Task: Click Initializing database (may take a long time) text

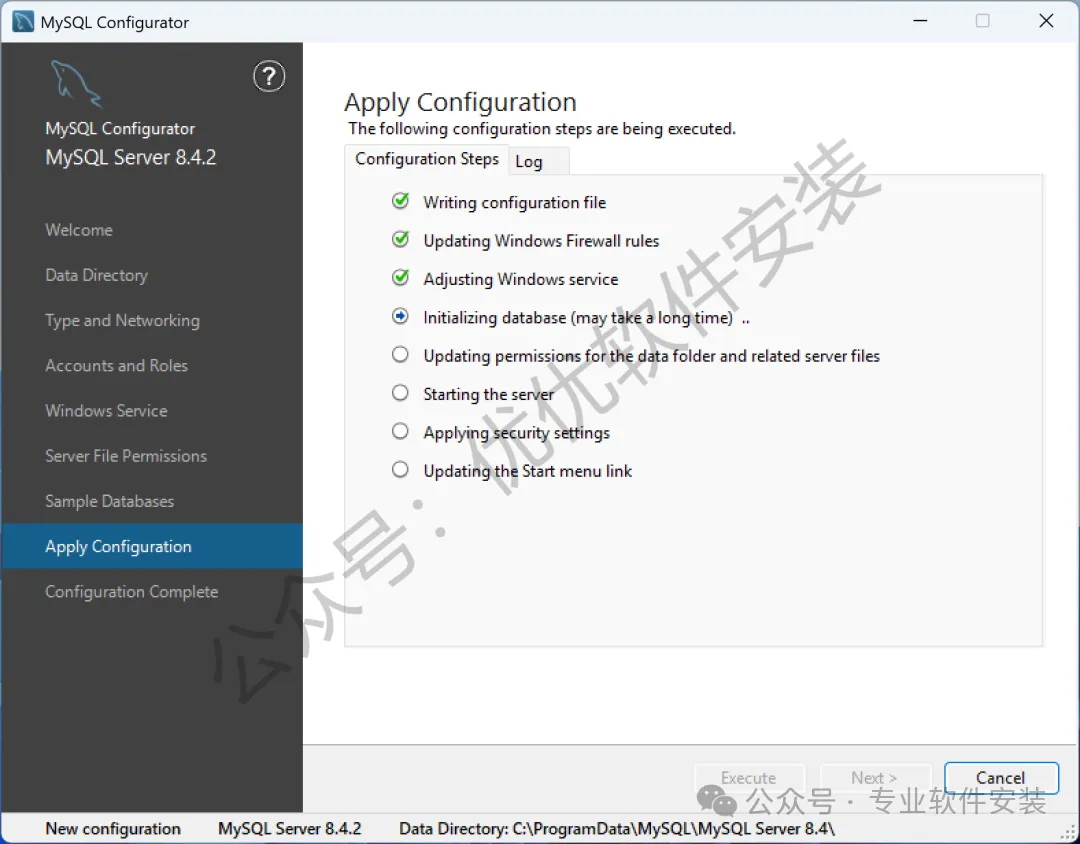Action: pyautogui.click(x=578, y=318)
